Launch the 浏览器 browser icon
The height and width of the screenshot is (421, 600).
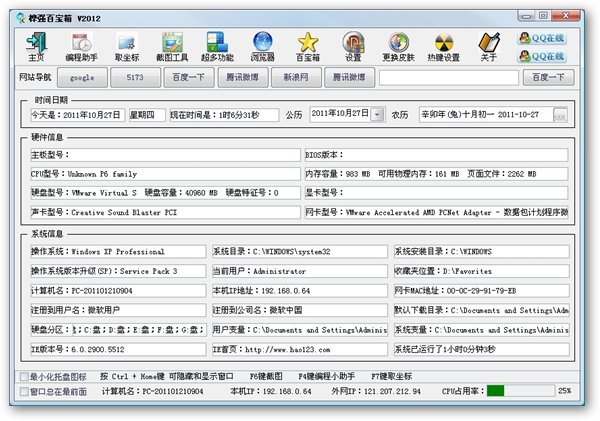(x=262, y=47)
